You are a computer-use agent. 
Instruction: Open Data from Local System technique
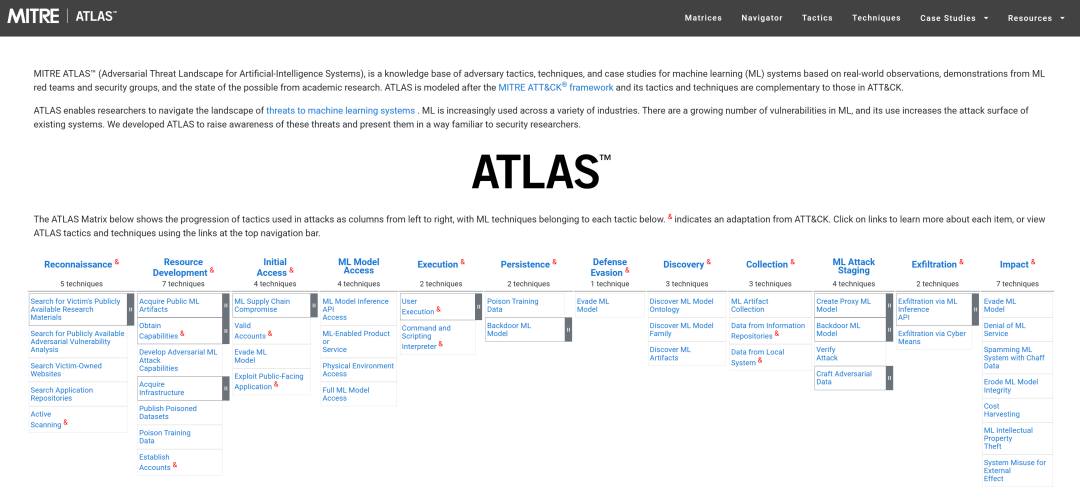click(756, 357)
